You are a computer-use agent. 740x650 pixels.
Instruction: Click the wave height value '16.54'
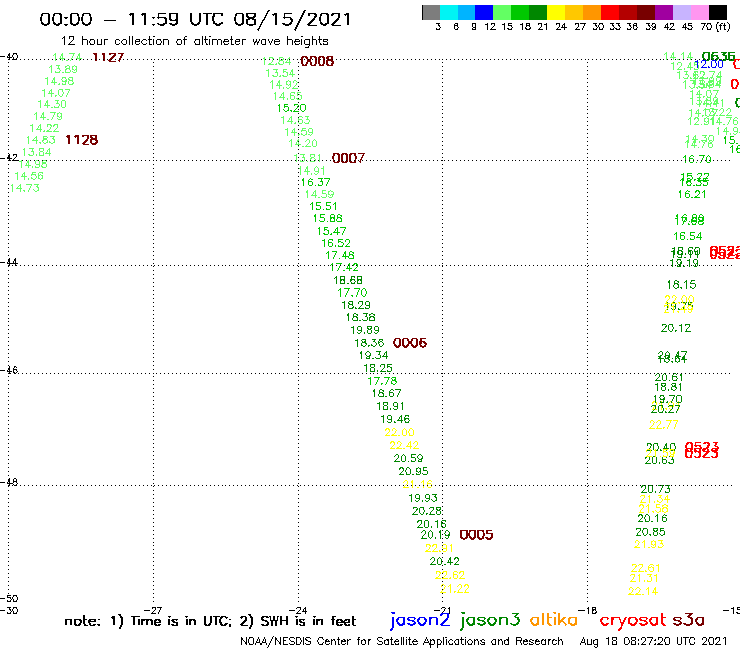[x=688, y=236]
